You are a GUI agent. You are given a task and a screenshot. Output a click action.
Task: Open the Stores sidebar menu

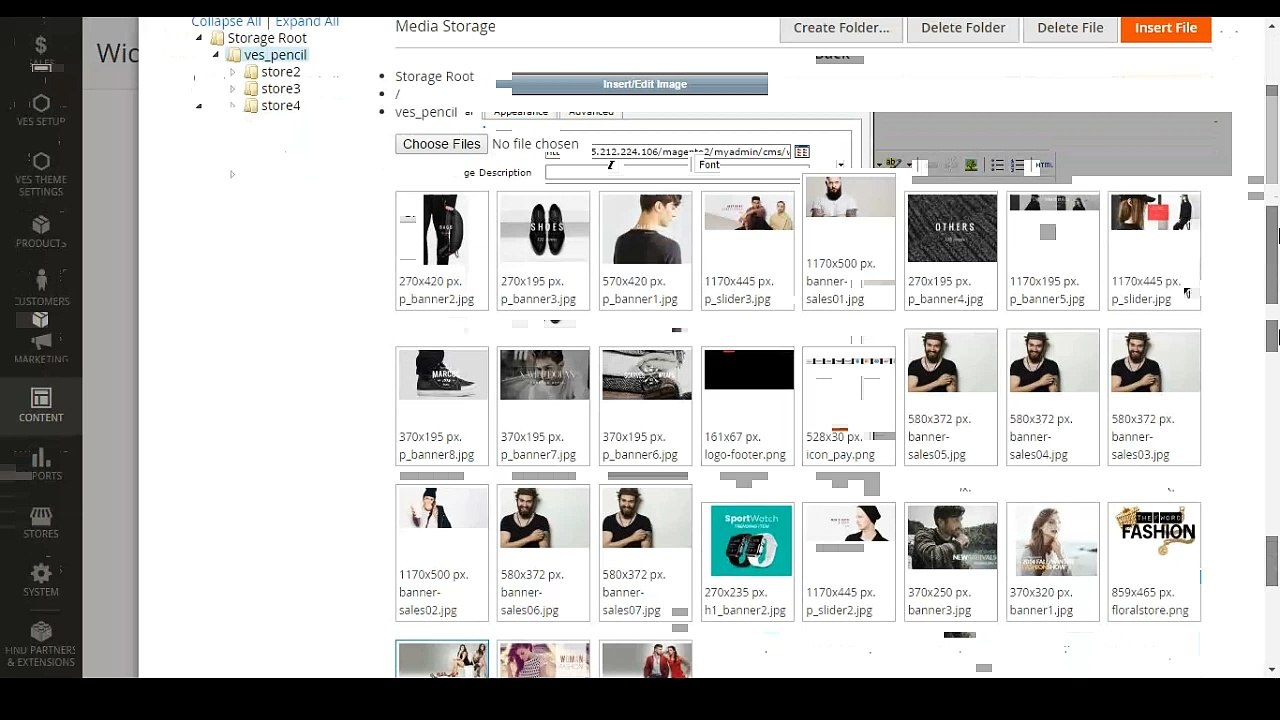pos(41,522)
